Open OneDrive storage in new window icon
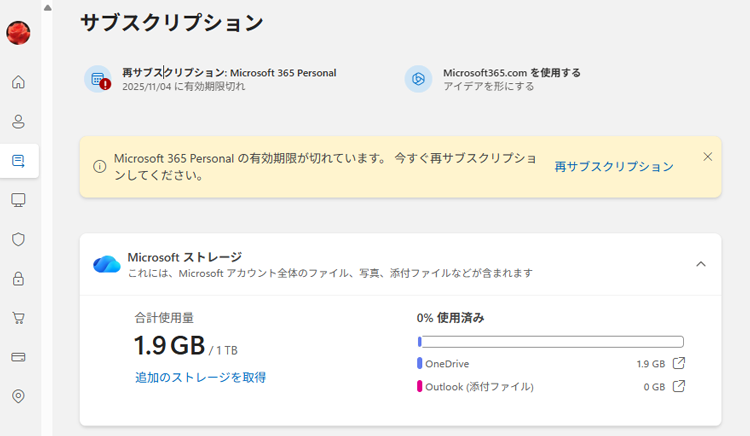Viewport: 750px width, 436px height. click(679, 363)
